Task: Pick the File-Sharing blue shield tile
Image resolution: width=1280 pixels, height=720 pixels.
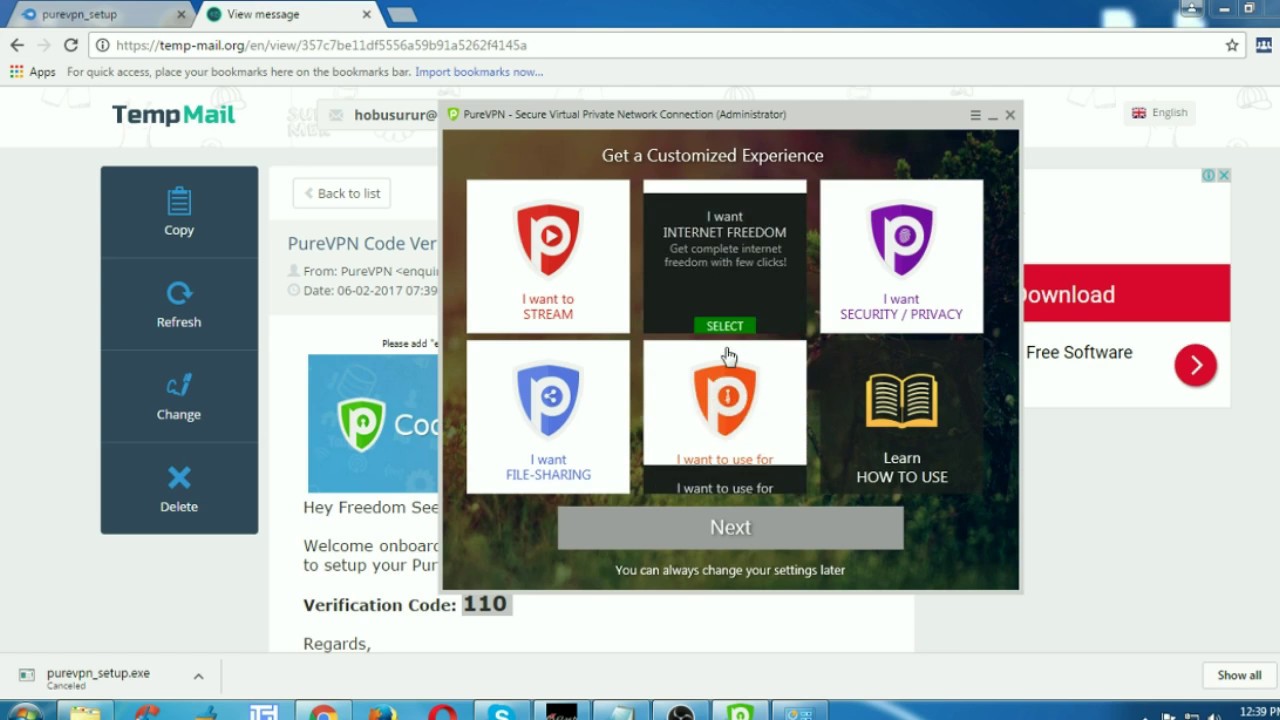Action: pos(548,417)
